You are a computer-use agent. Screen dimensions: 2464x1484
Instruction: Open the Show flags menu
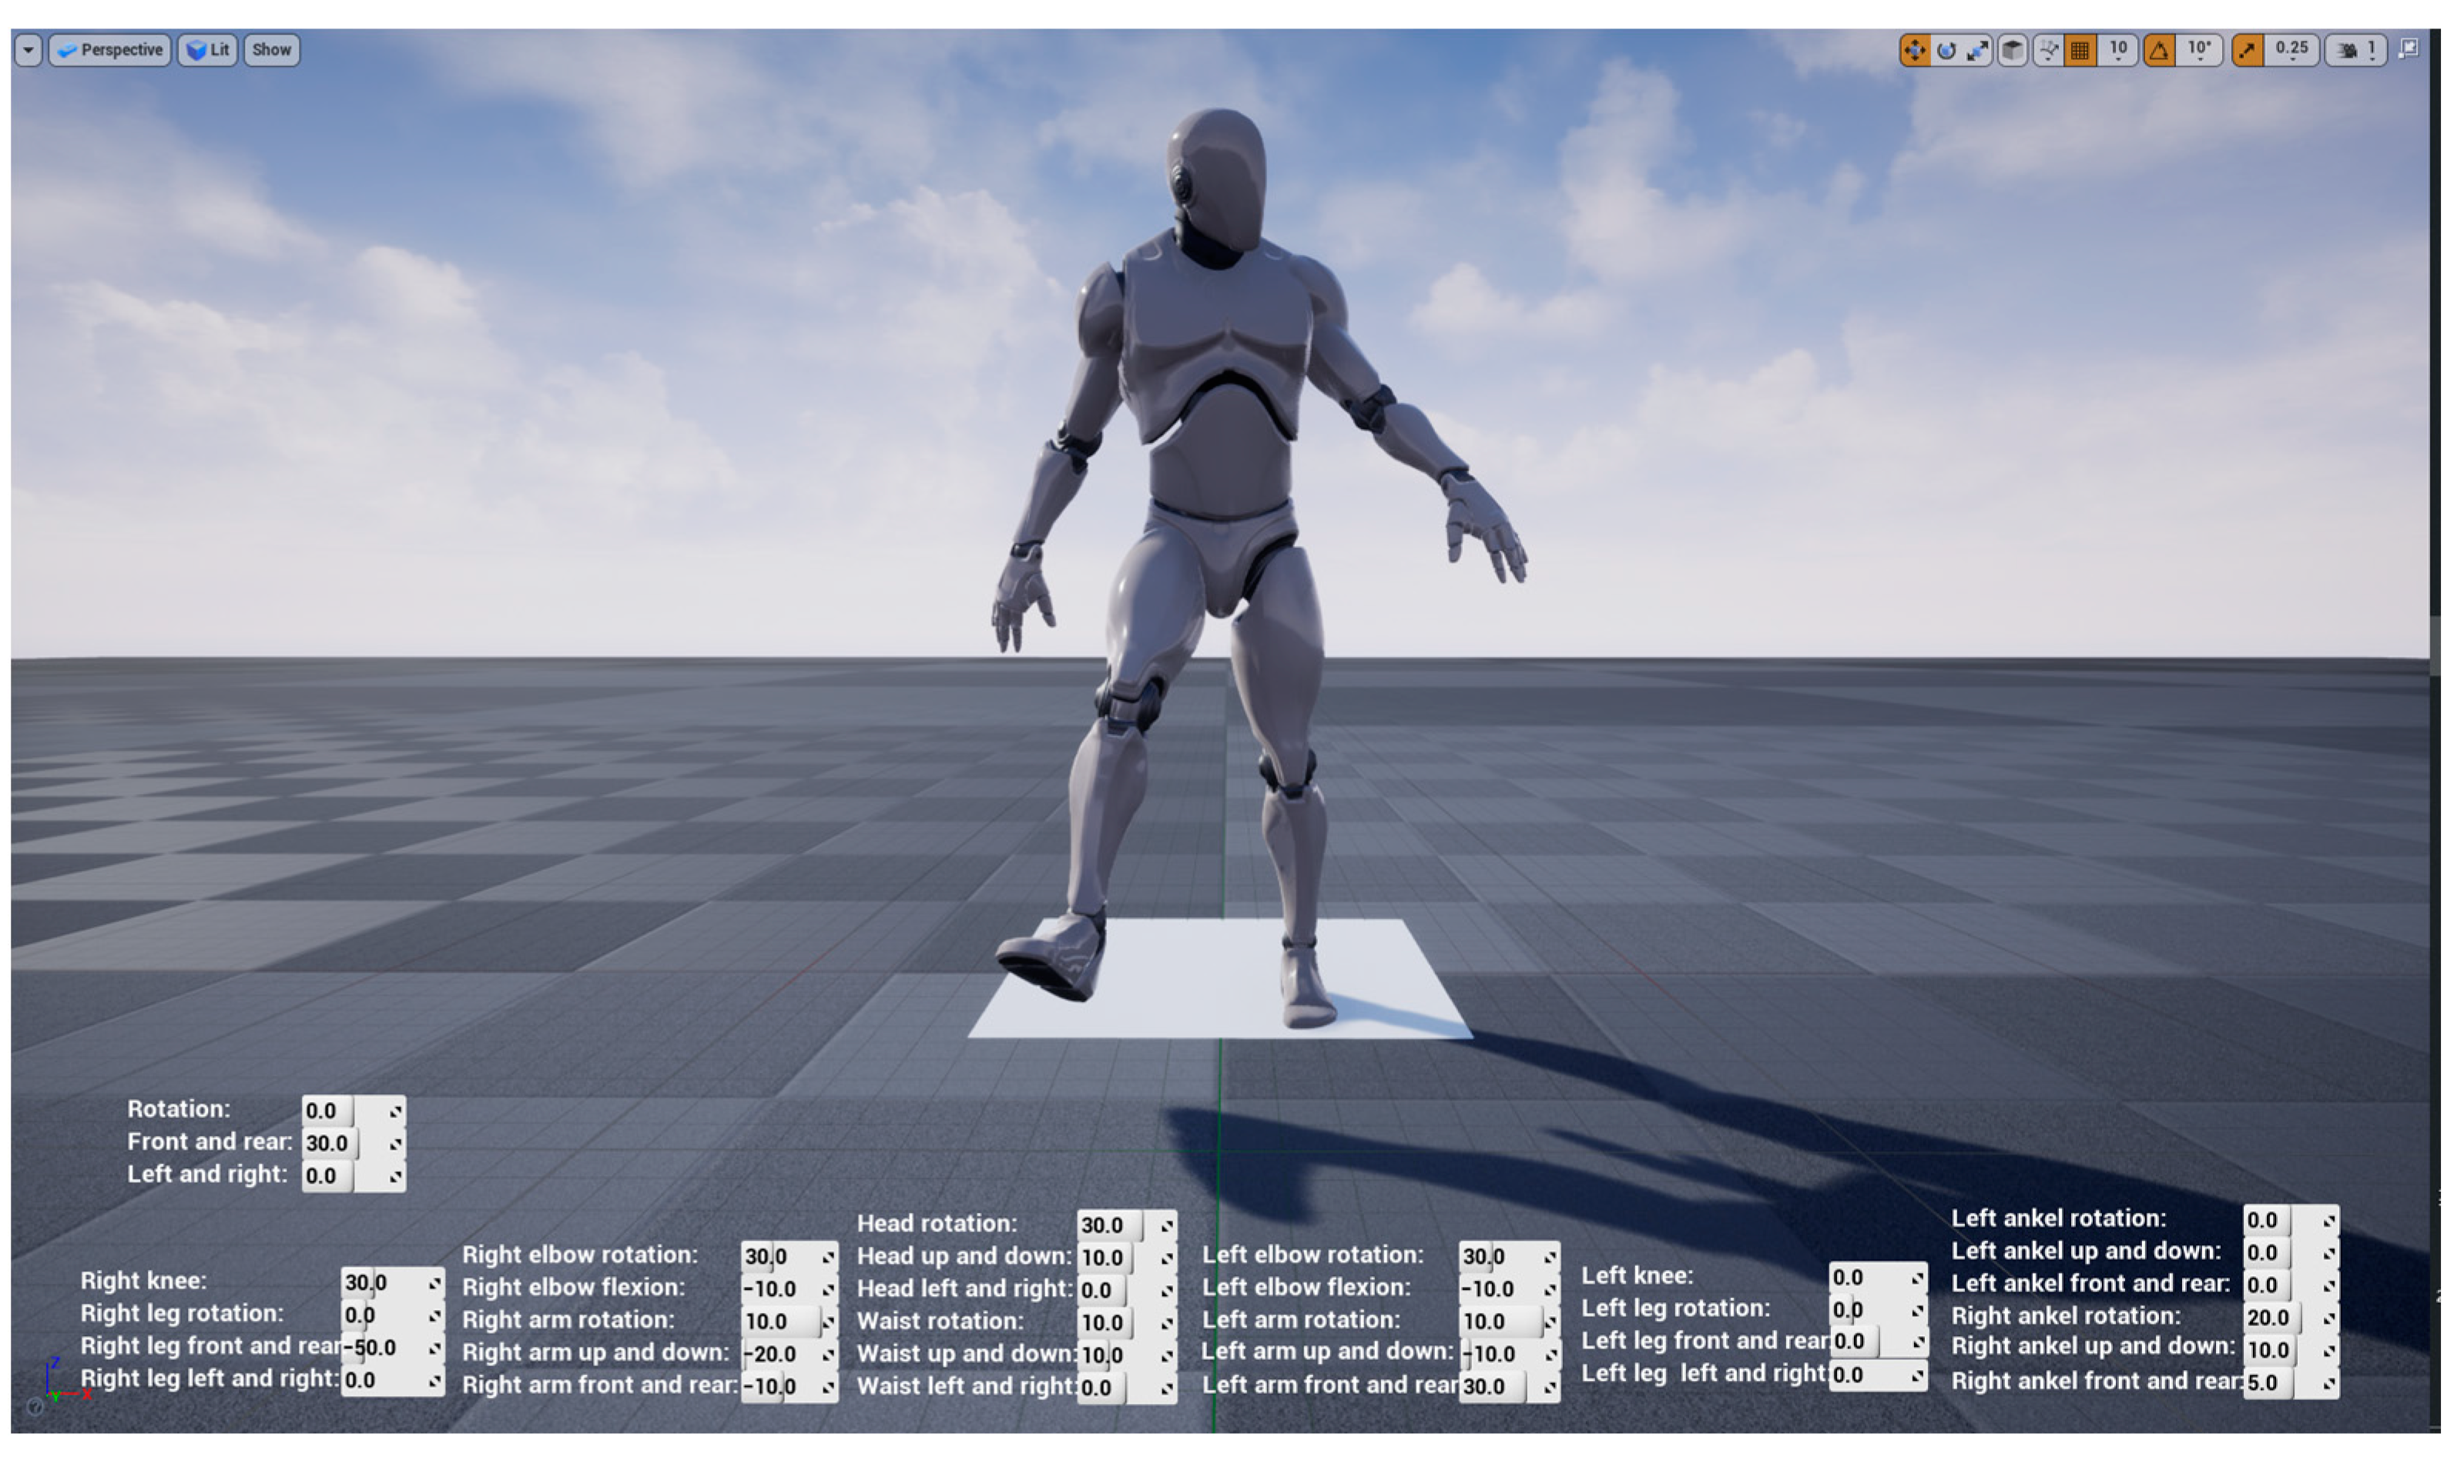click(271, 50)
